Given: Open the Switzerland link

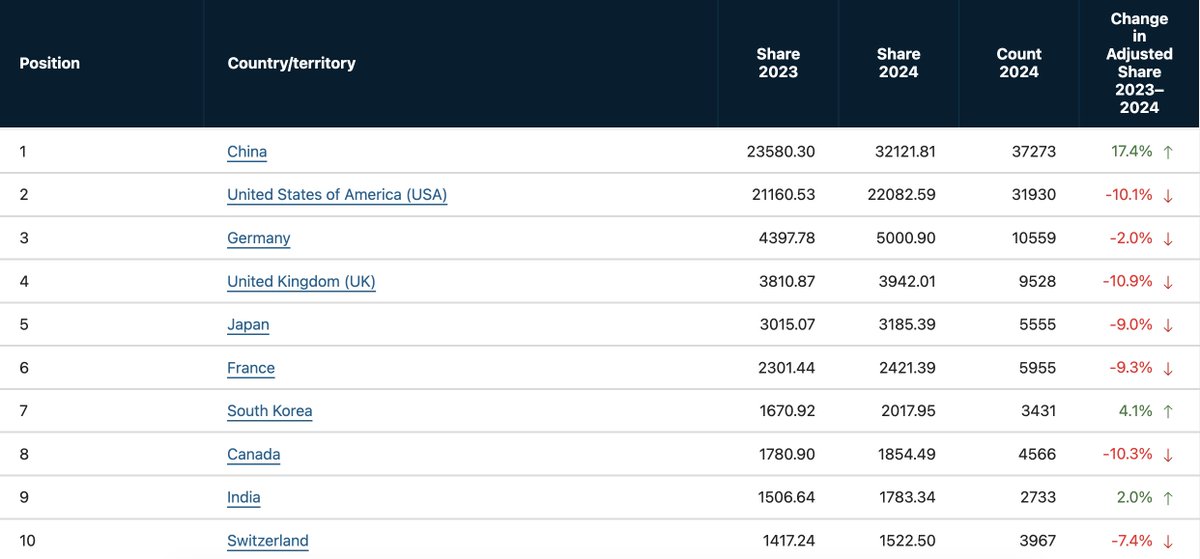Looking at the screenshot, I should click(268, 541).
